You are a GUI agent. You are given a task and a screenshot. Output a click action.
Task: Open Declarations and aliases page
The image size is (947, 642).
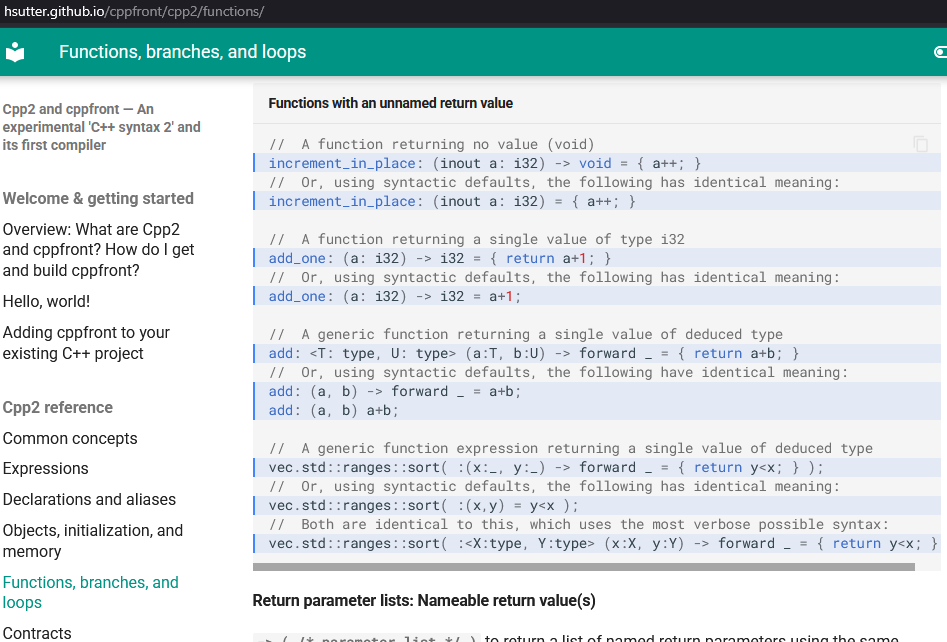[x=89, y=499]
